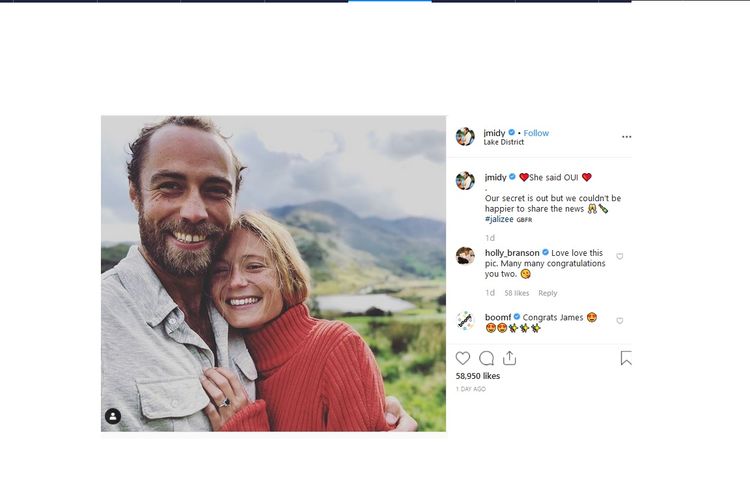Click the share post icon
This screenshot has width=750, height=500.
click(x=509, y=358)
